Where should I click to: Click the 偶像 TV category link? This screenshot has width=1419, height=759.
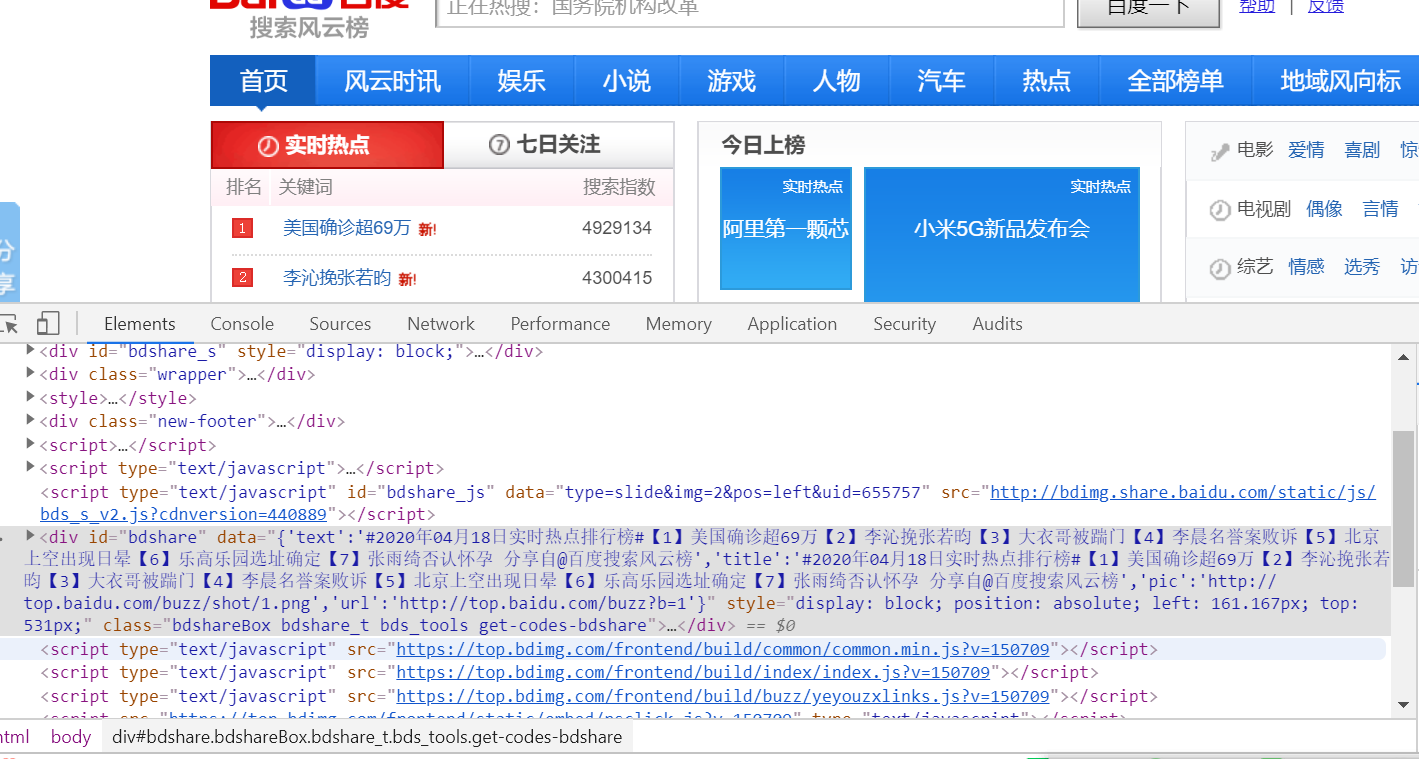click(1324, 208)
